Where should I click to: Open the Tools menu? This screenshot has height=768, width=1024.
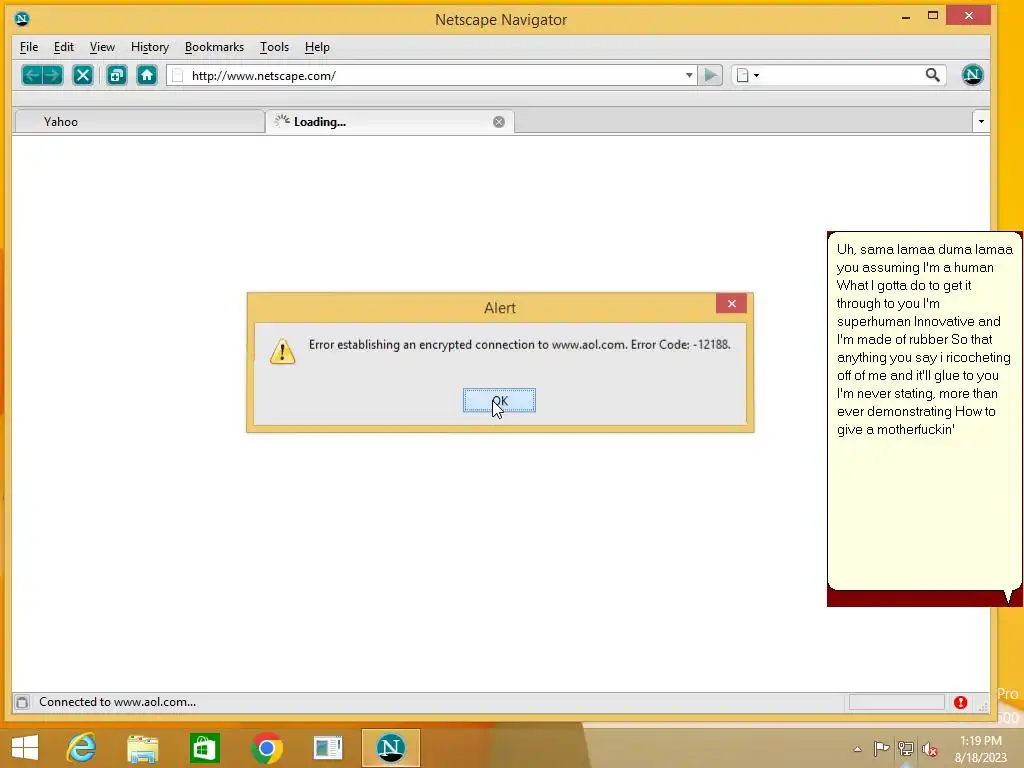274,47
